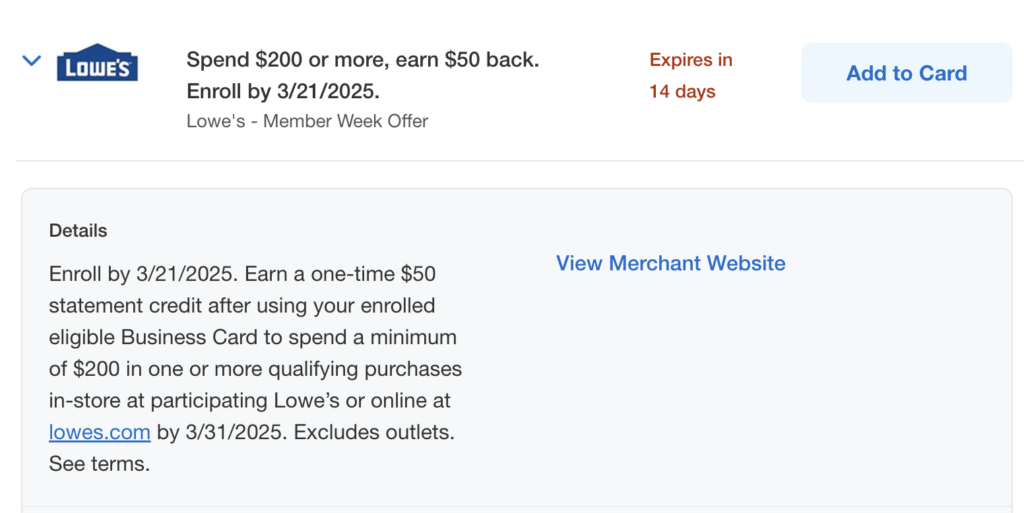1024x513 pixels.
Task: Click the "Expires in" red label
Action: (691, 60)
